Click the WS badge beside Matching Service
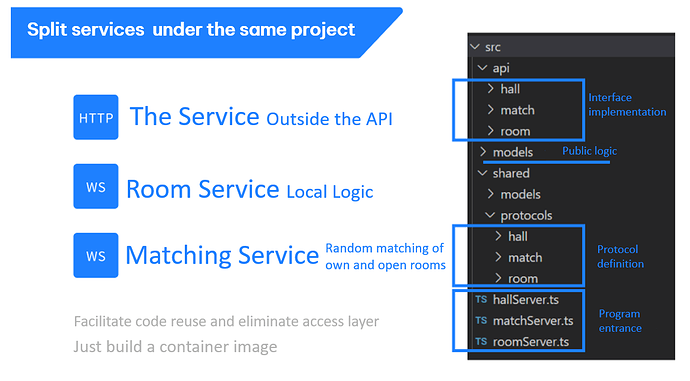This screenshot has height=381, width=690. tap(96, 256)
